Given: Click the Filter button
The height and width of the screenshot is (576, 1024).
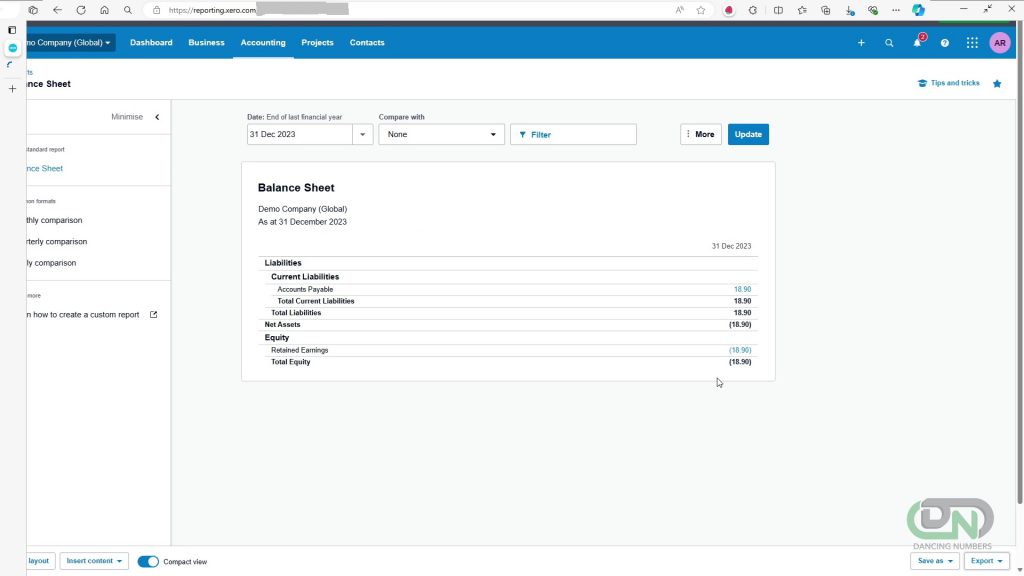Looking at the screenshot, I should (573, 135).
